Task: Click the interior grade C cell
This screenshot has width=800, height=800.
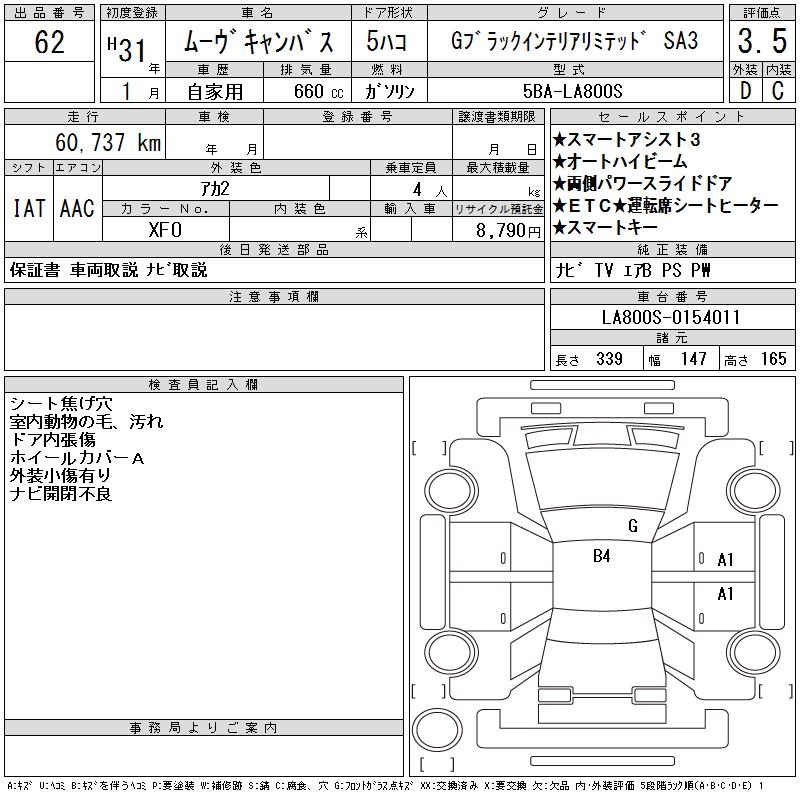Action: (778, 90)
